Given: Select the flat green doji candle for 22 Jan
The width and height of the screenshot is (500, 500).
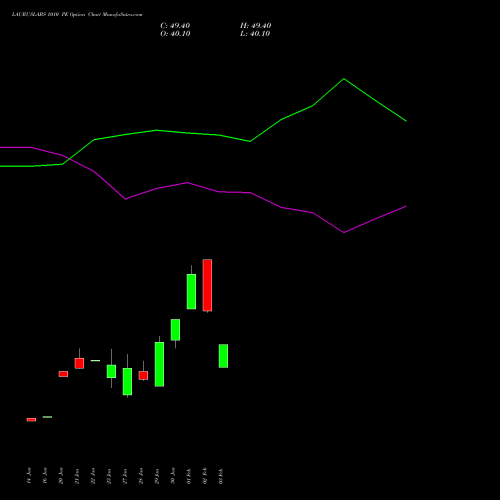Looking at the screenshot, I should pyautogui.click(x=95, y=360).
